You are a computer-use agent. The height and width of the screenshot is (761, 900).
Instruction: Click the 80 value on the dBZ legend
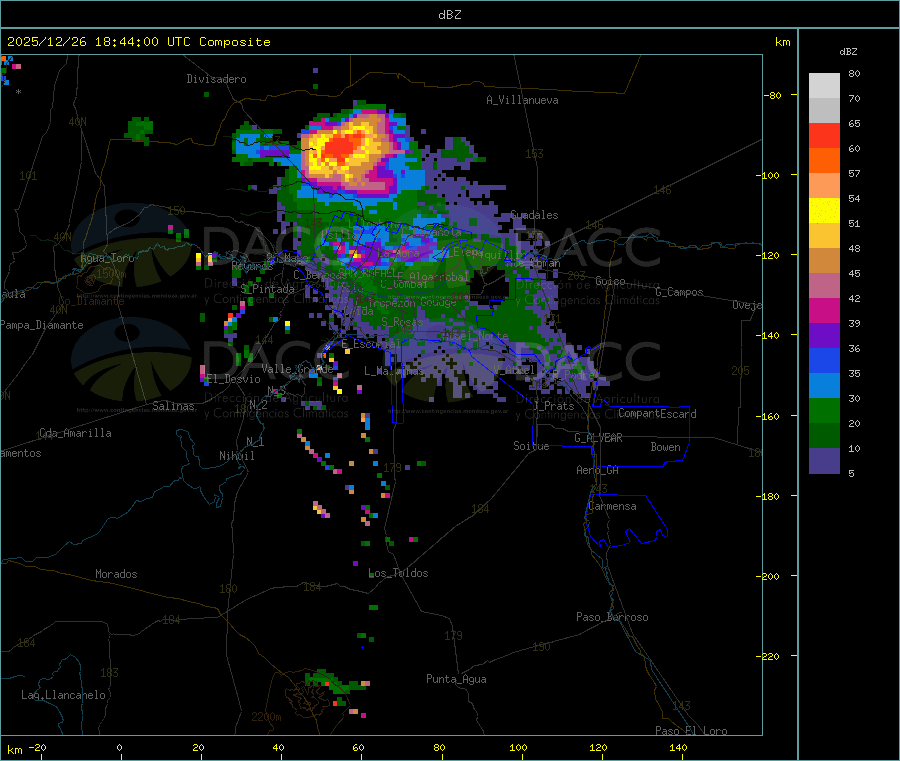click(x=854, y=73)
